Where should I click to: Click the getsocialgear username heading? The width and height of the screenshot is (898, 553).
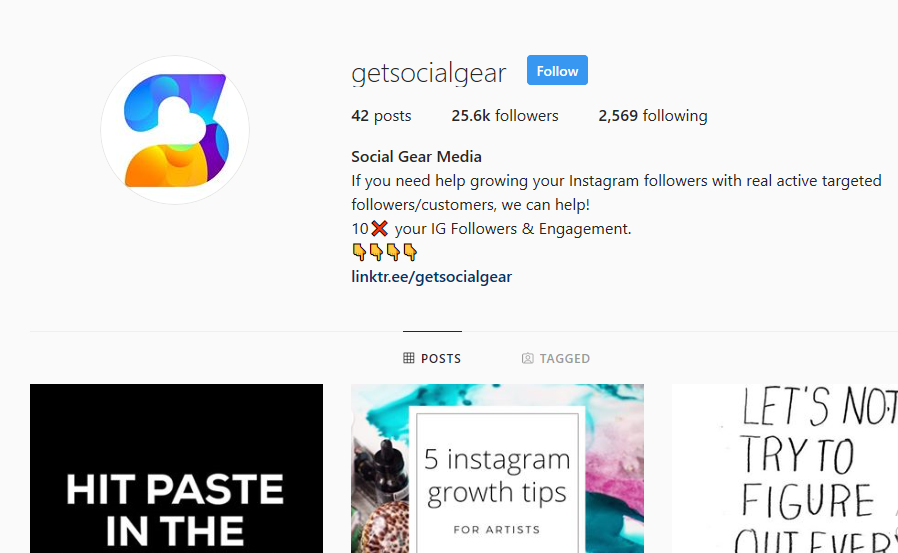pyautogui.click(x=428, y=73)
